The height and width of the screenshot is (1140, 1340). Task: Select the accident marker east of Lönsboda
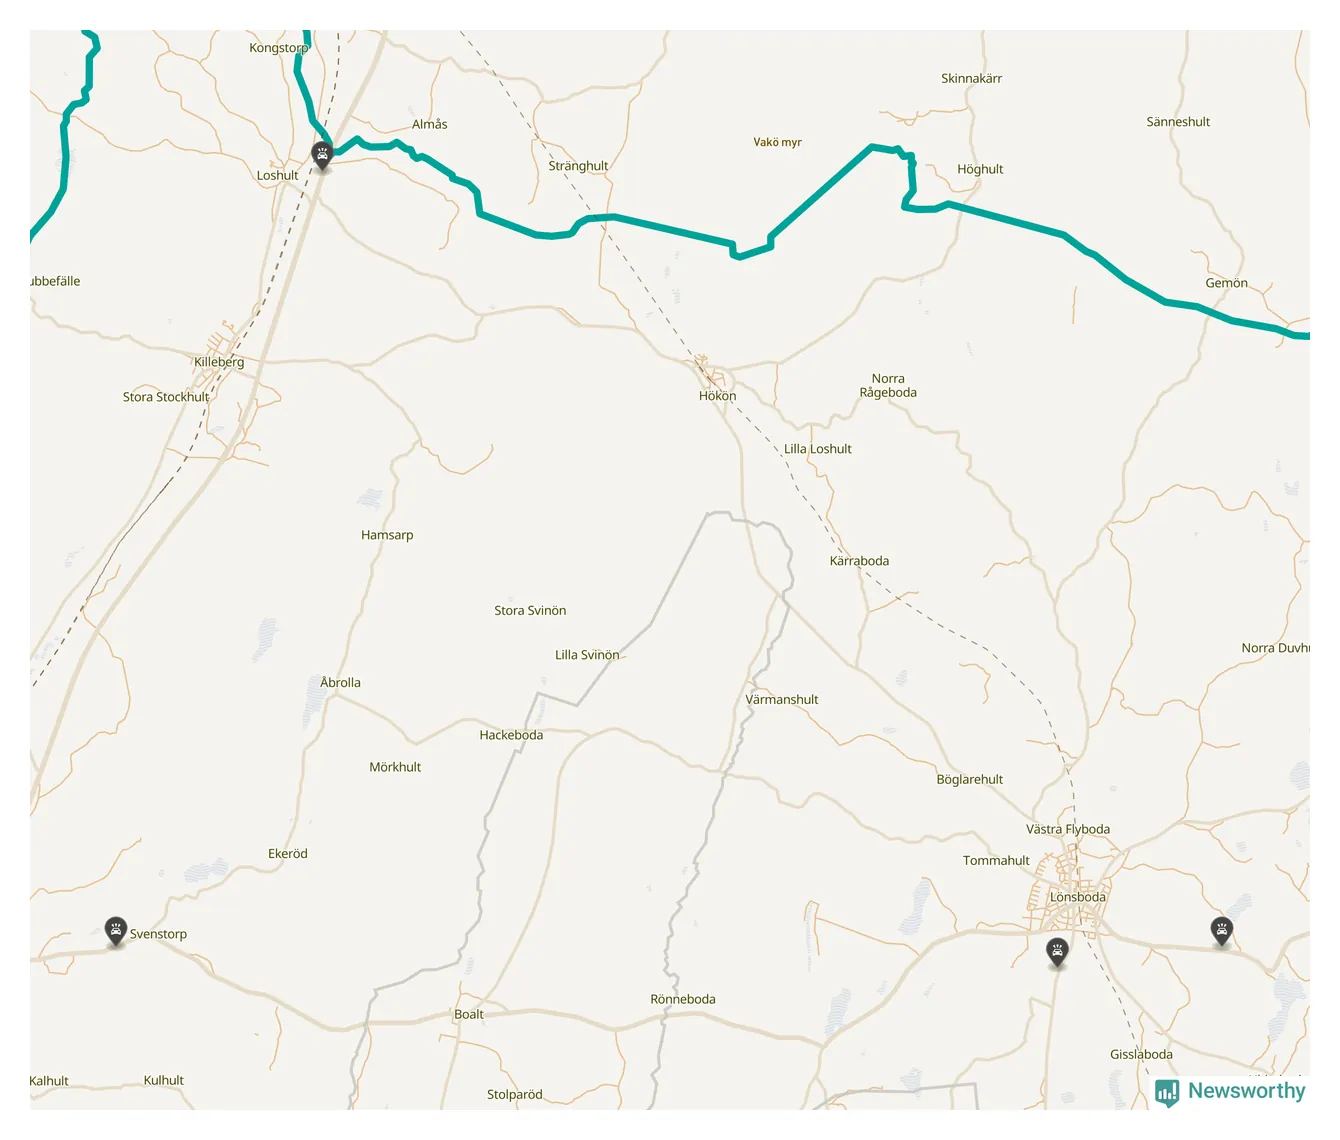coord(1221,931)
